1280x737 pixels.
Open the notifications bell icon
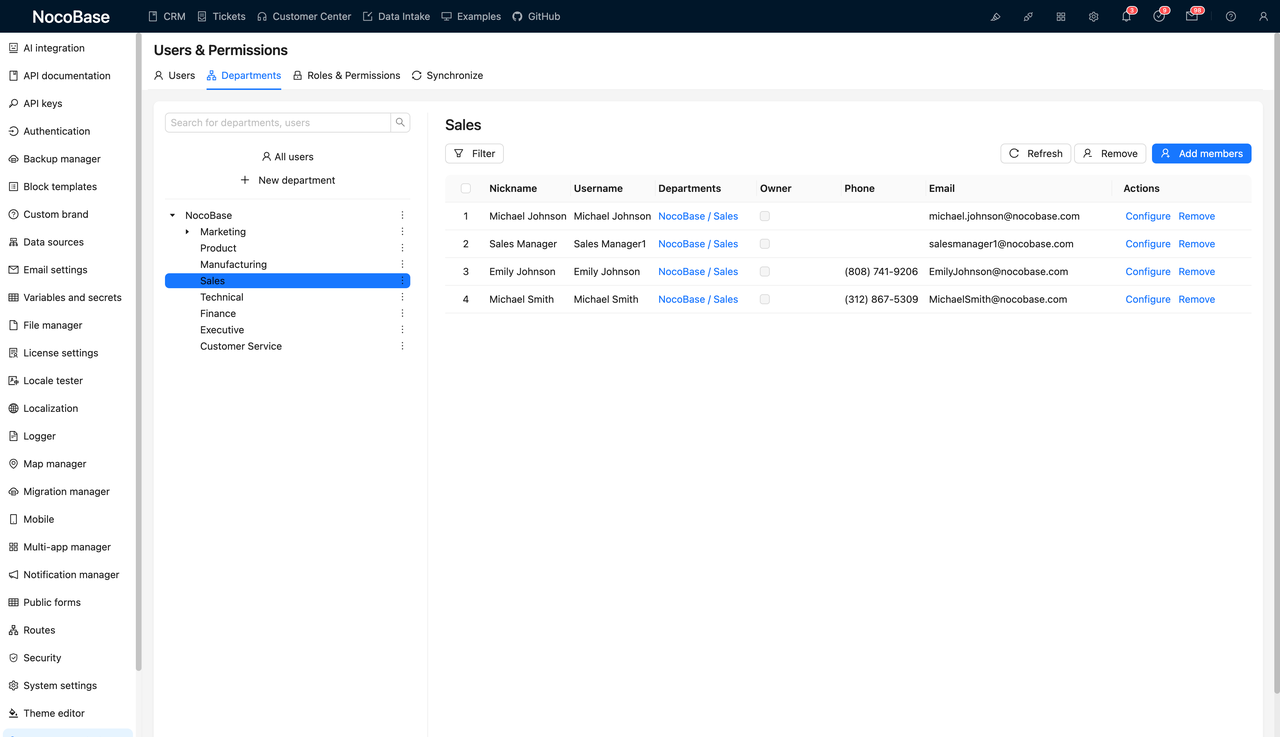point(1127,16)
